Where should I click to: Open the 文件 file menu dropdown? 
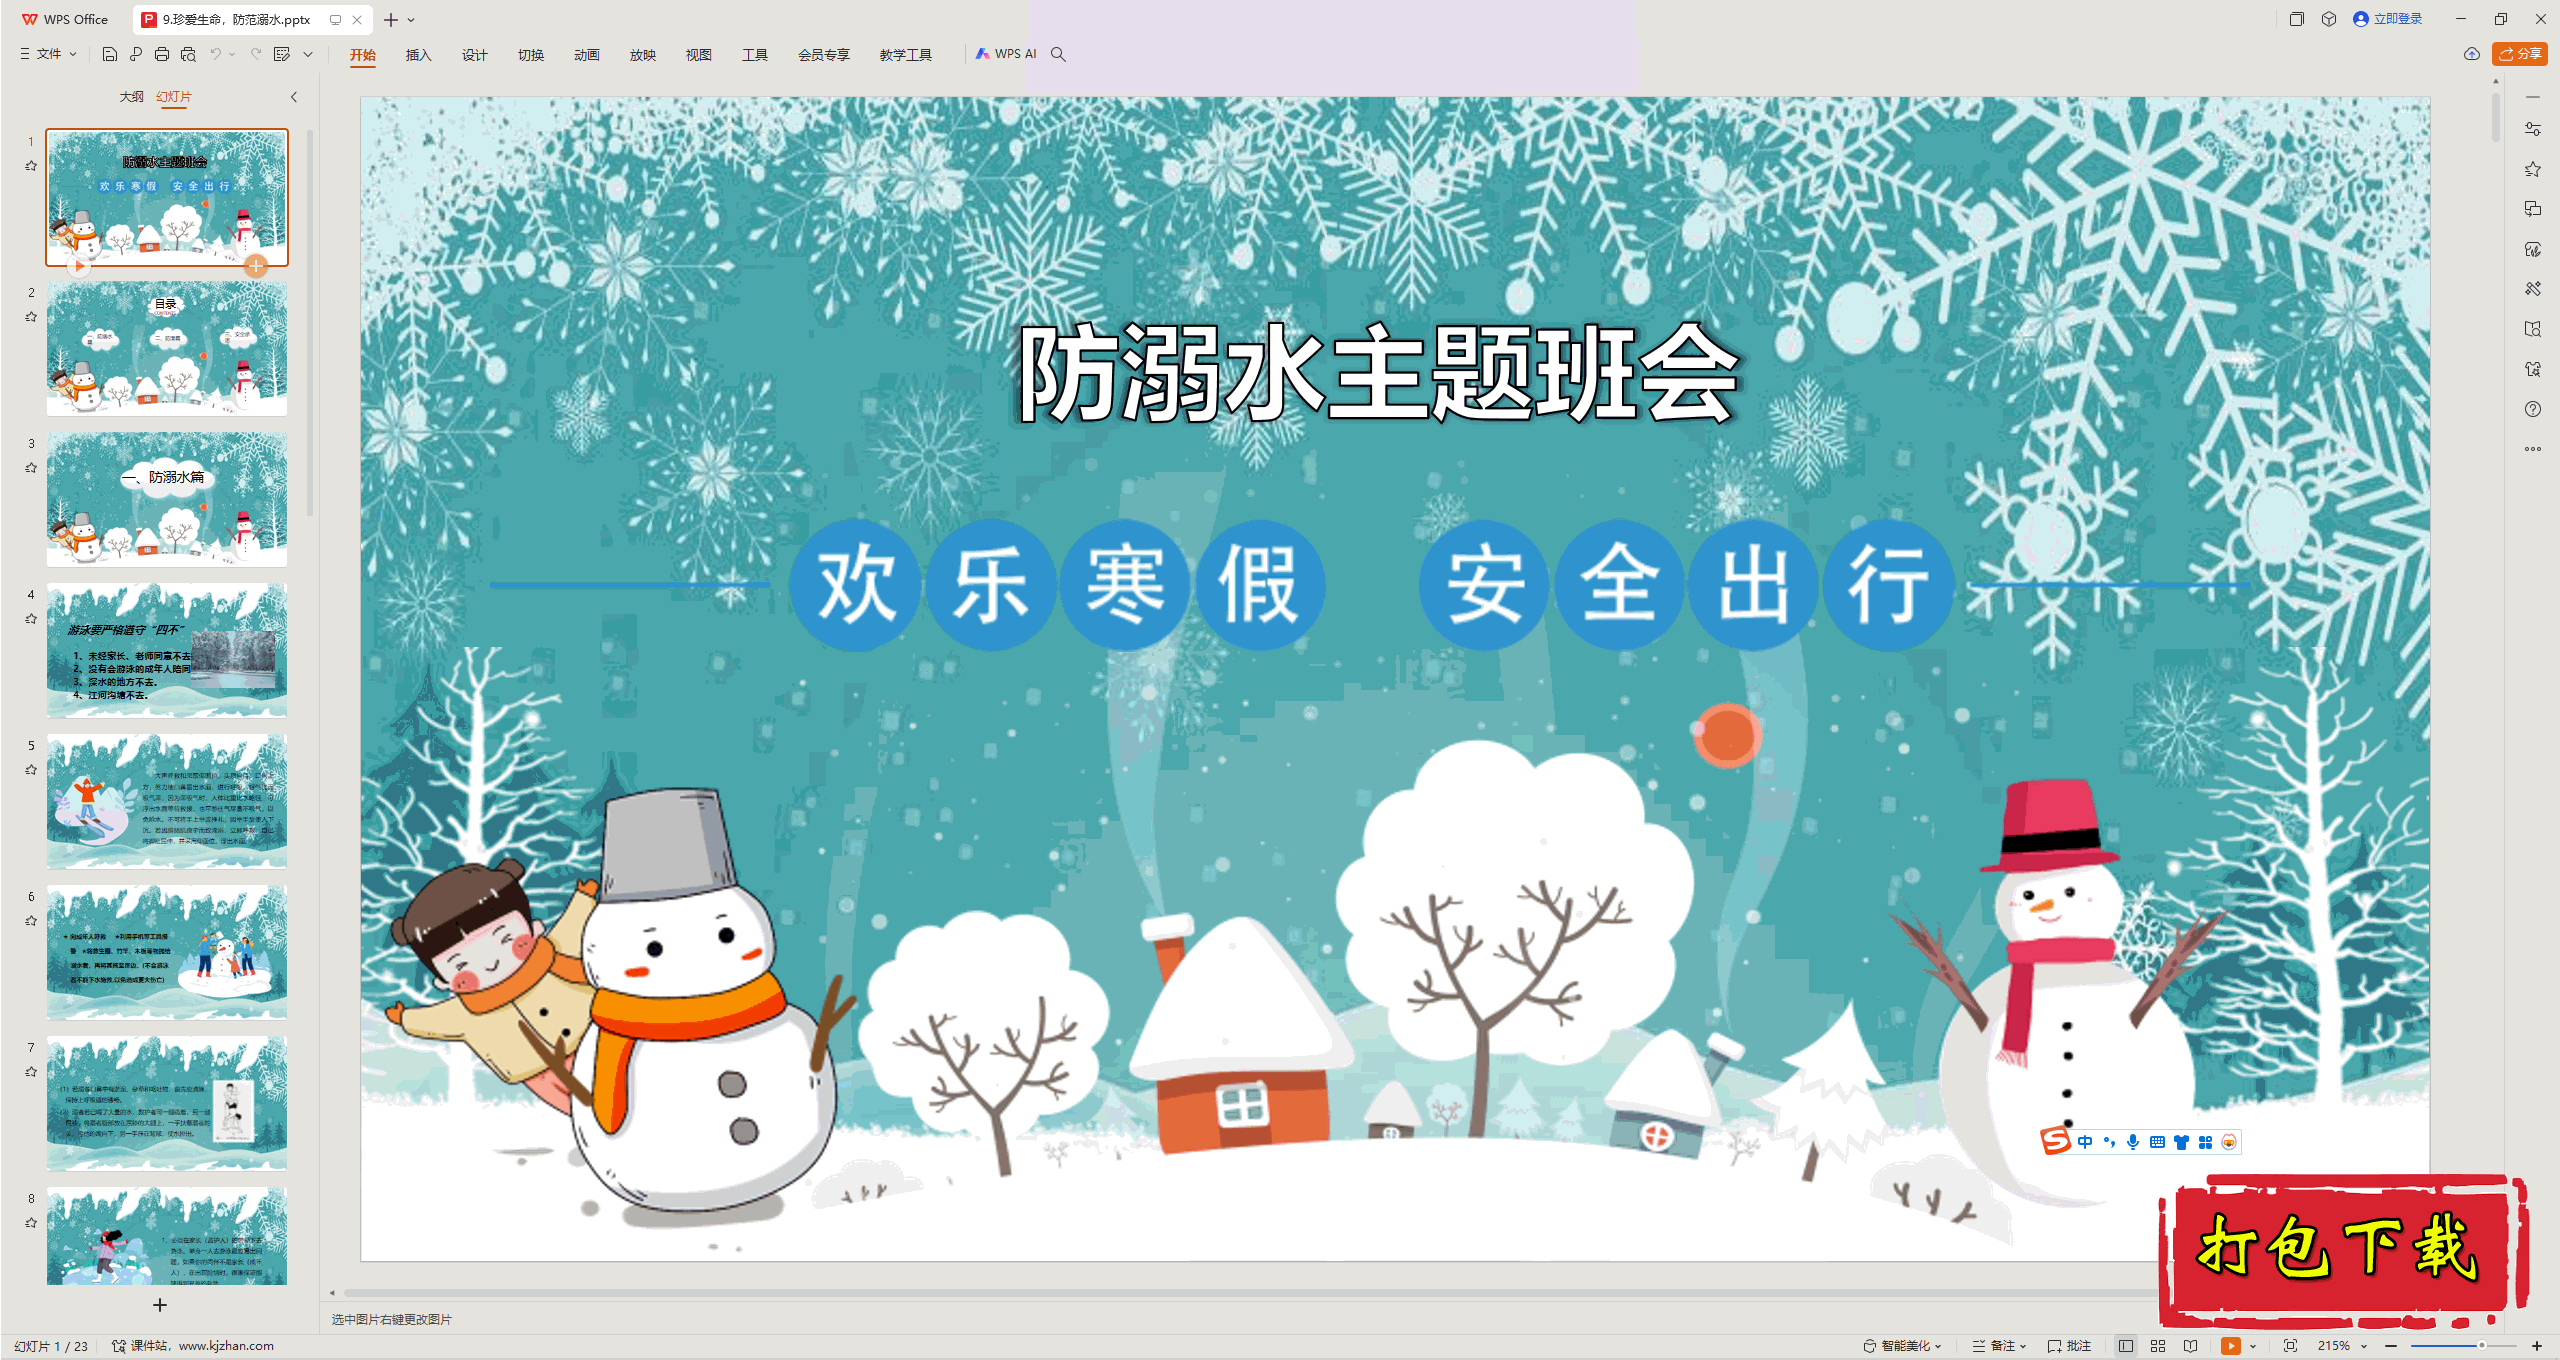coord(49,54)
